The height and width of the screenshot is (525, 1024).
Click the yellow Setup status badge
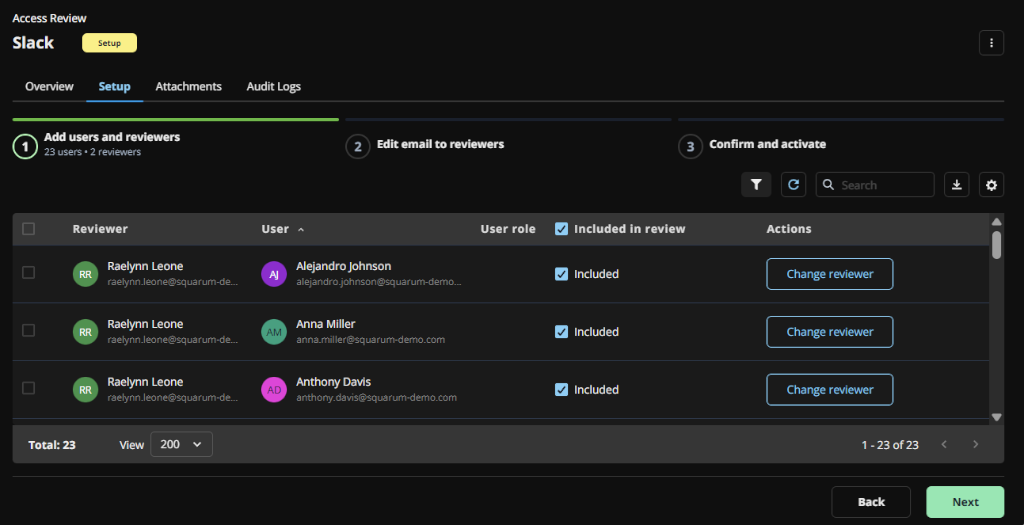pyautogui.click(x=109, y=43)
